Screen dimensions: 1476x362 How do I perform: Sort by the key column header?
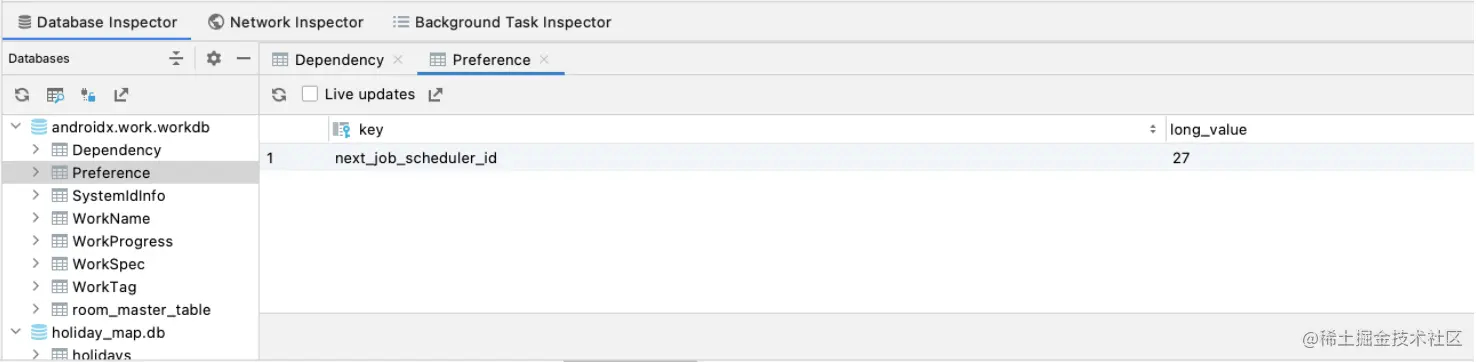click(746, 130)
